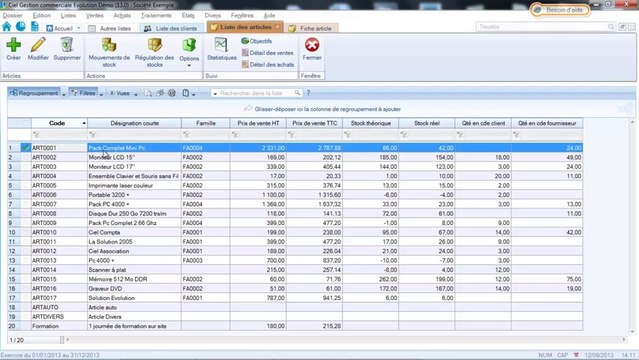The image size is (639, 360).
Task: Select the cell Ciel Compta
Action: click(134, 232)
